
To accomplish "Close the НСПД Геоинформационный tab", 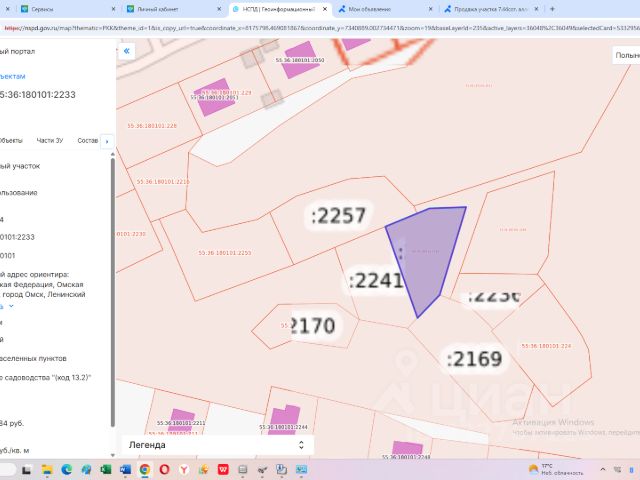I will [x=325, y=9].
